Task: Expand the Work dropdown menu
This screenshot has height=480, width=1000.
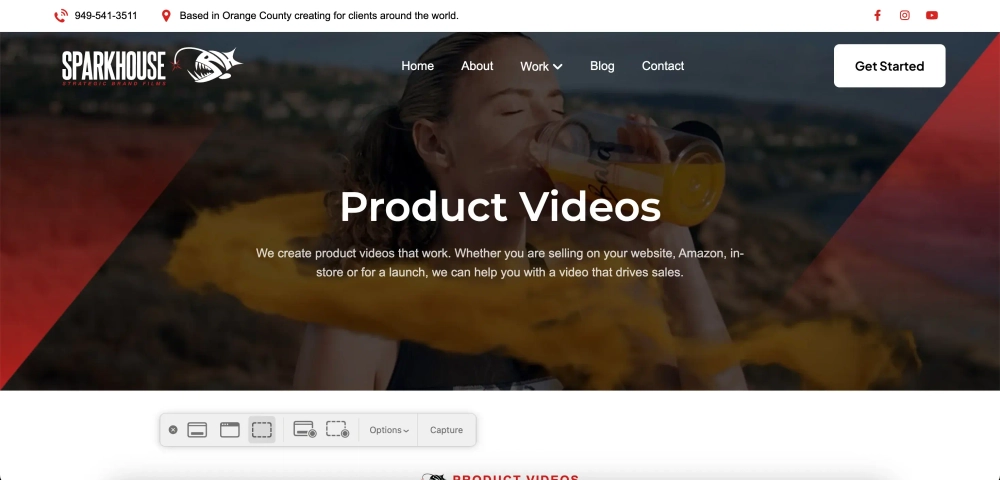Action: click(x=541, y=66)
